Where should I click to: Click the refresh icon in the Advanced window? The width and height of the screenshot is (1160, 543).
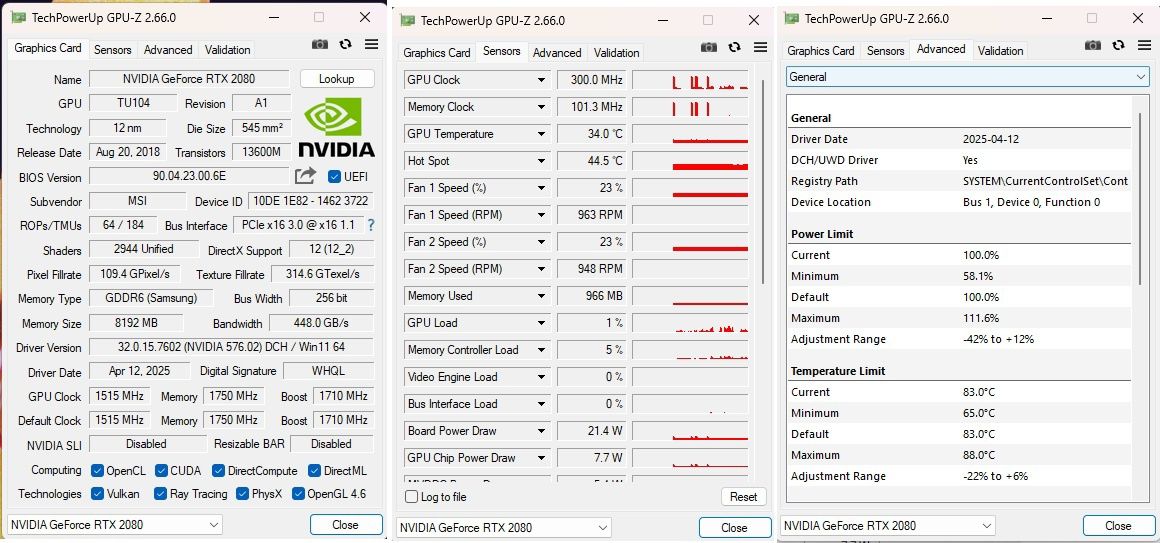[1119, 45]
